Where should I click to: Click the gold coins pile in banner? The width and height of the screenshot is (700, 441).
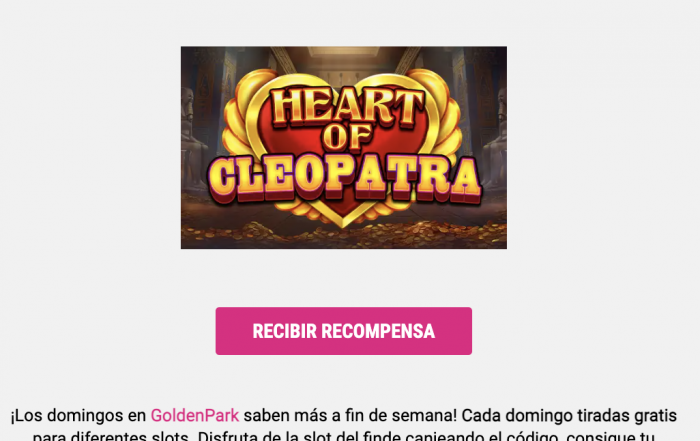pyautogui.click(x=344, y=233)
